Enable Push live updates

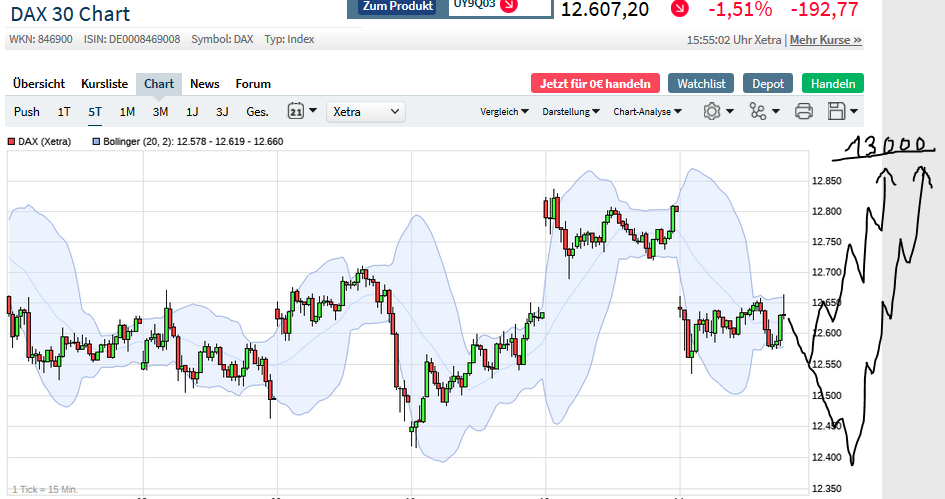pos(27,111)
